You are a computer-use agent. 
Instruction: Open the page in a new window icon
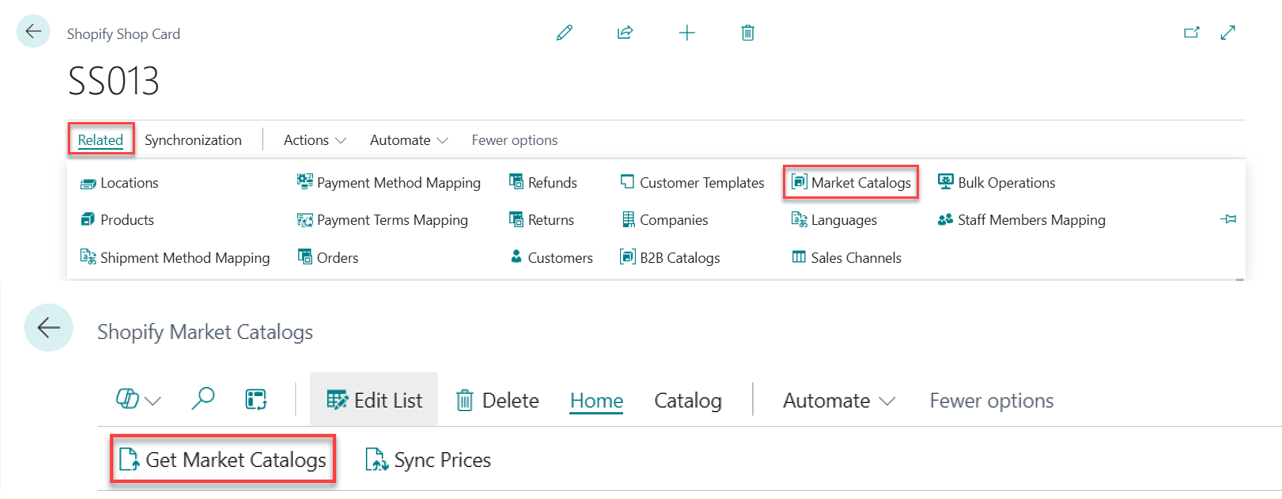point(1191,33)
